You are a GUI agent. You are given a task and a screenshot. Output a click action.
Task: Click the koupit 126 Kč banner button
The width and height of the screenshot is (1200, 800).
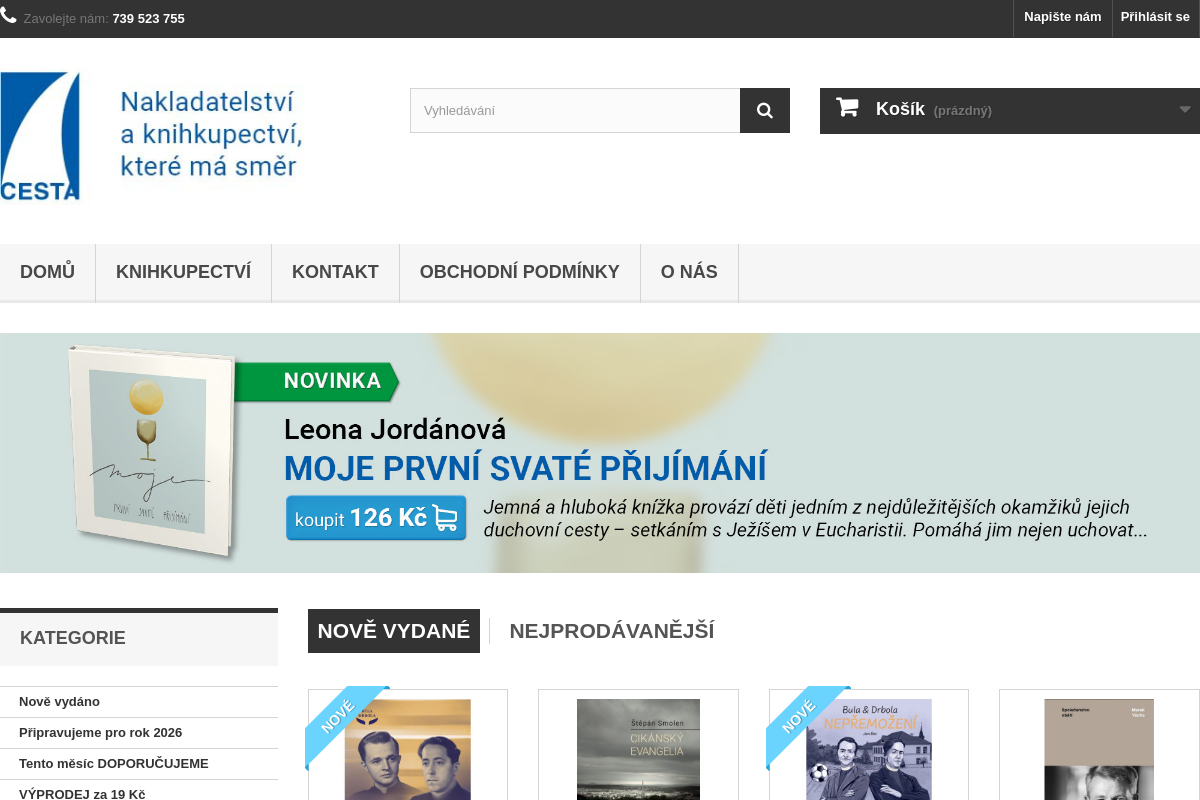pyautogui.click(x=376, y=518)
